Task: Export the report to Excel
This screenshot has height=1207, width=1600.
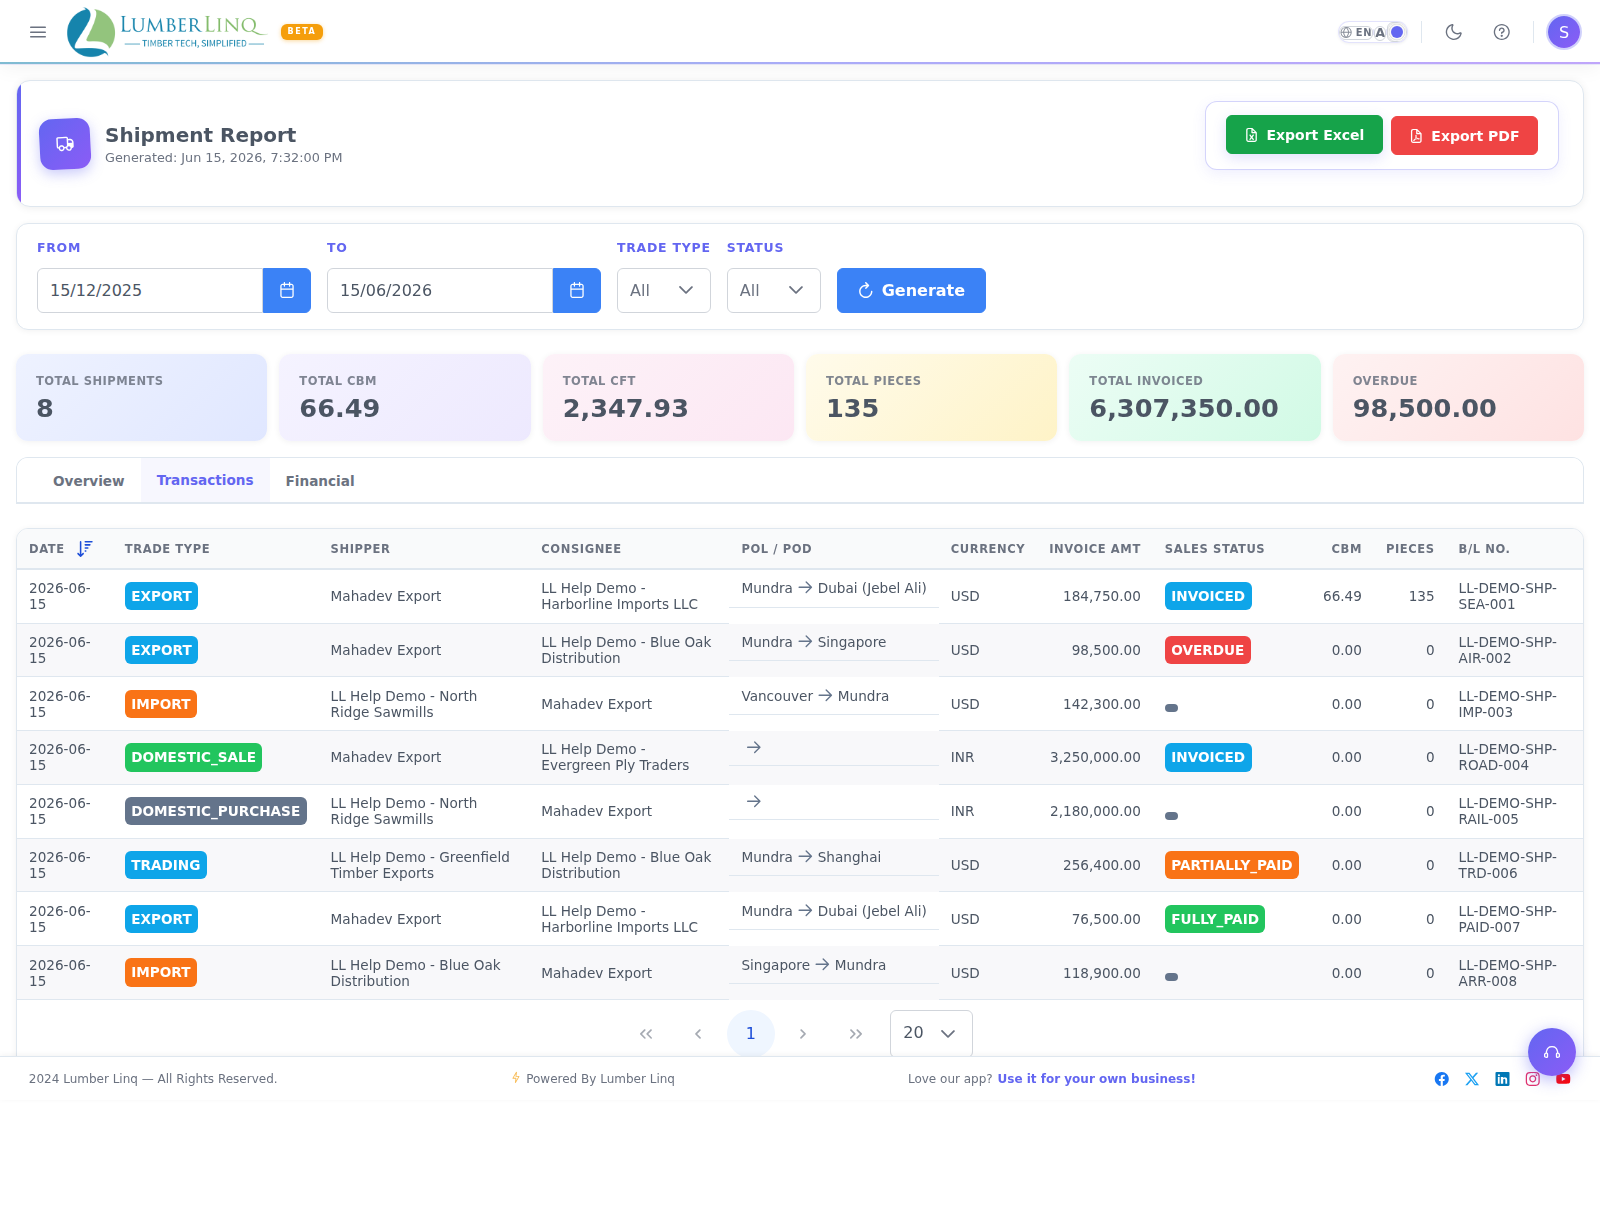Action: [1304, 135]
